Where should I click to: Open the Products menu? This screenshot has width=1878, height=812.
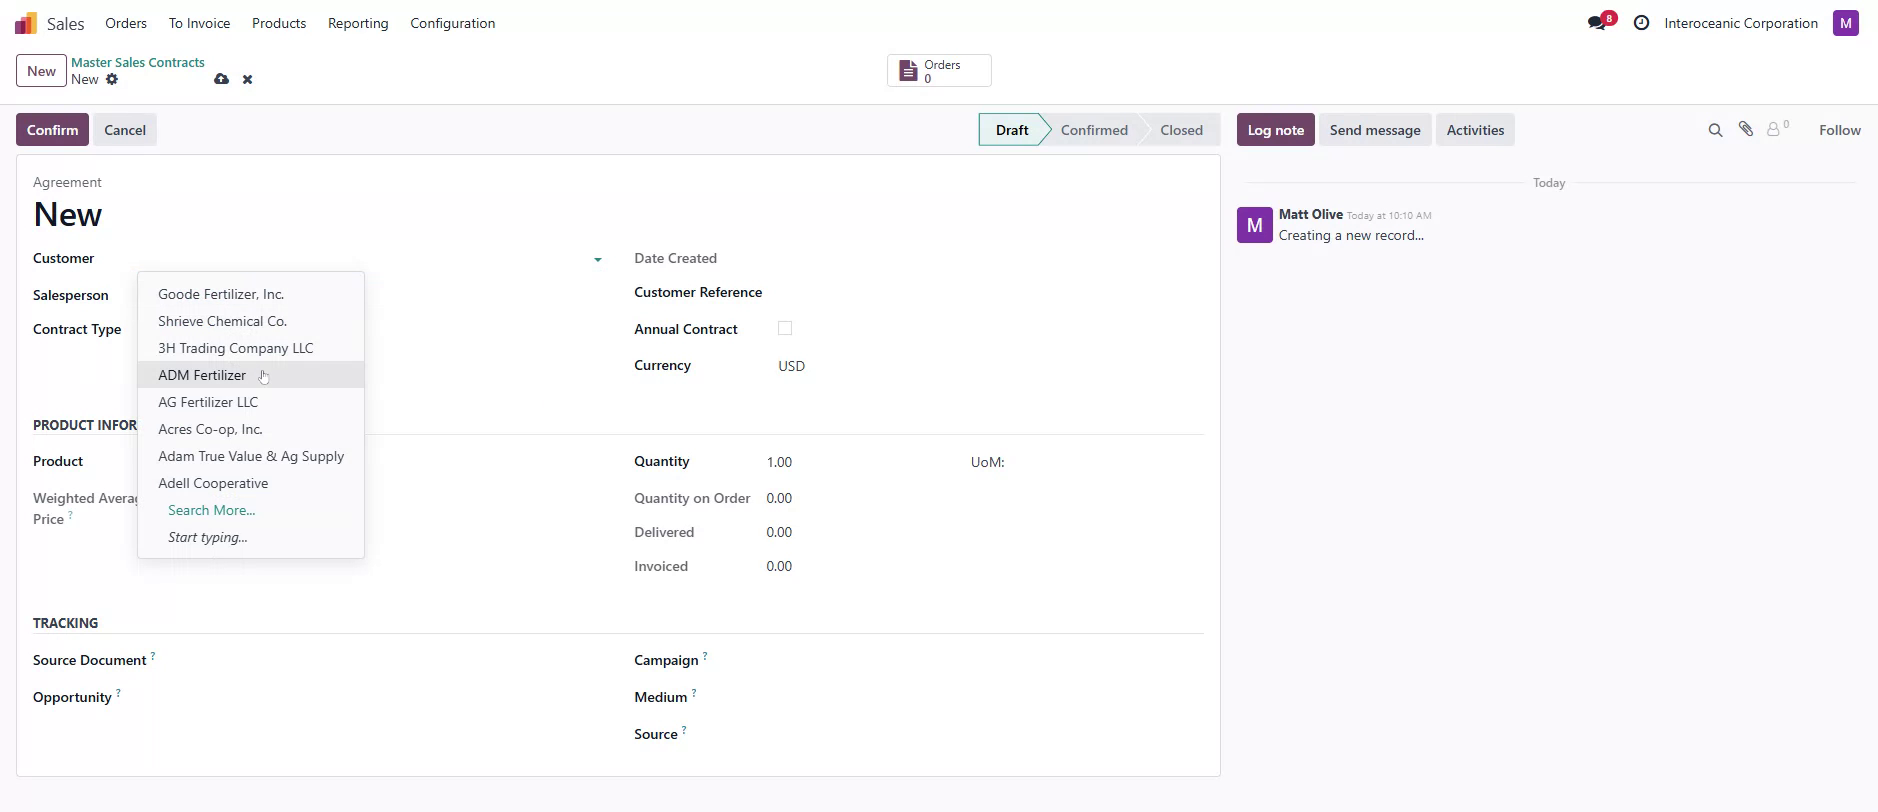pyautogui.click(x=279, y=23)
